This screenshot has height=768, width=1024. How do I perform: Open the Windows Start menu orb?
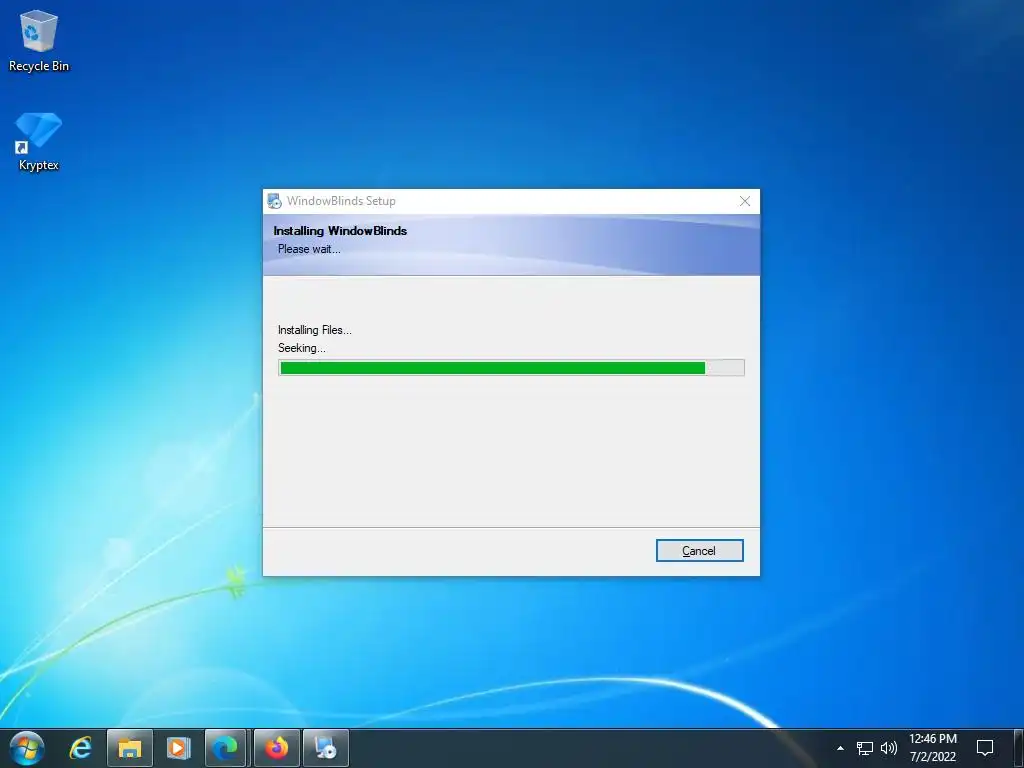[x=27, y=748]
